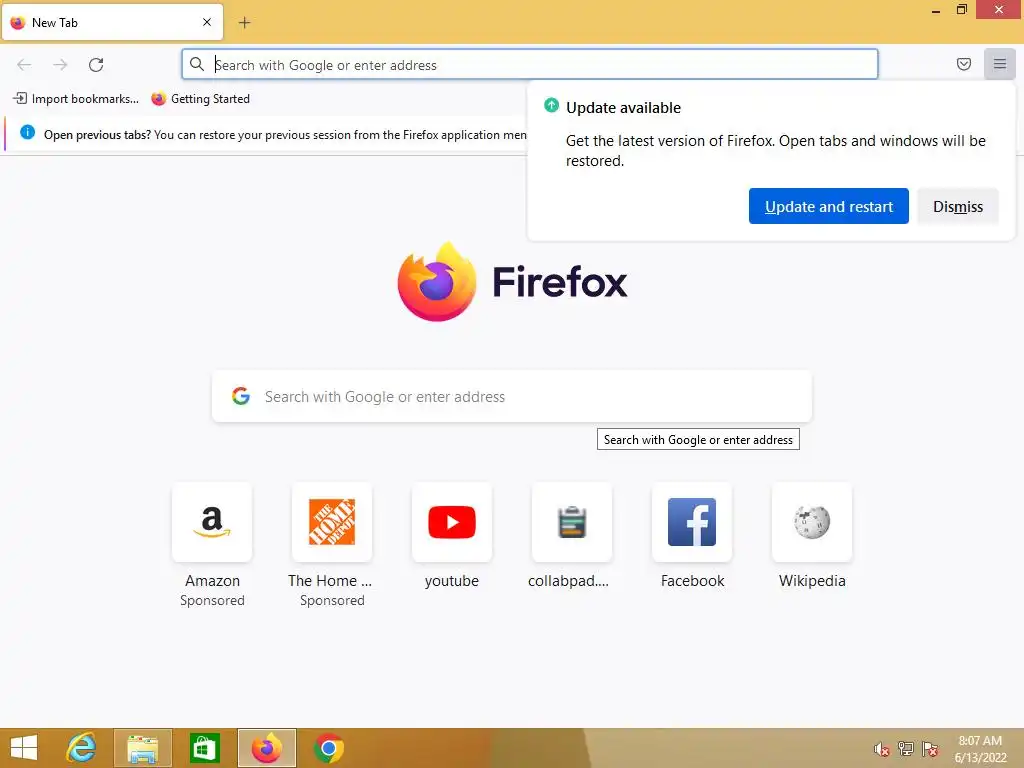
Task: Dismiss the update notification
Action: point(957,206)
